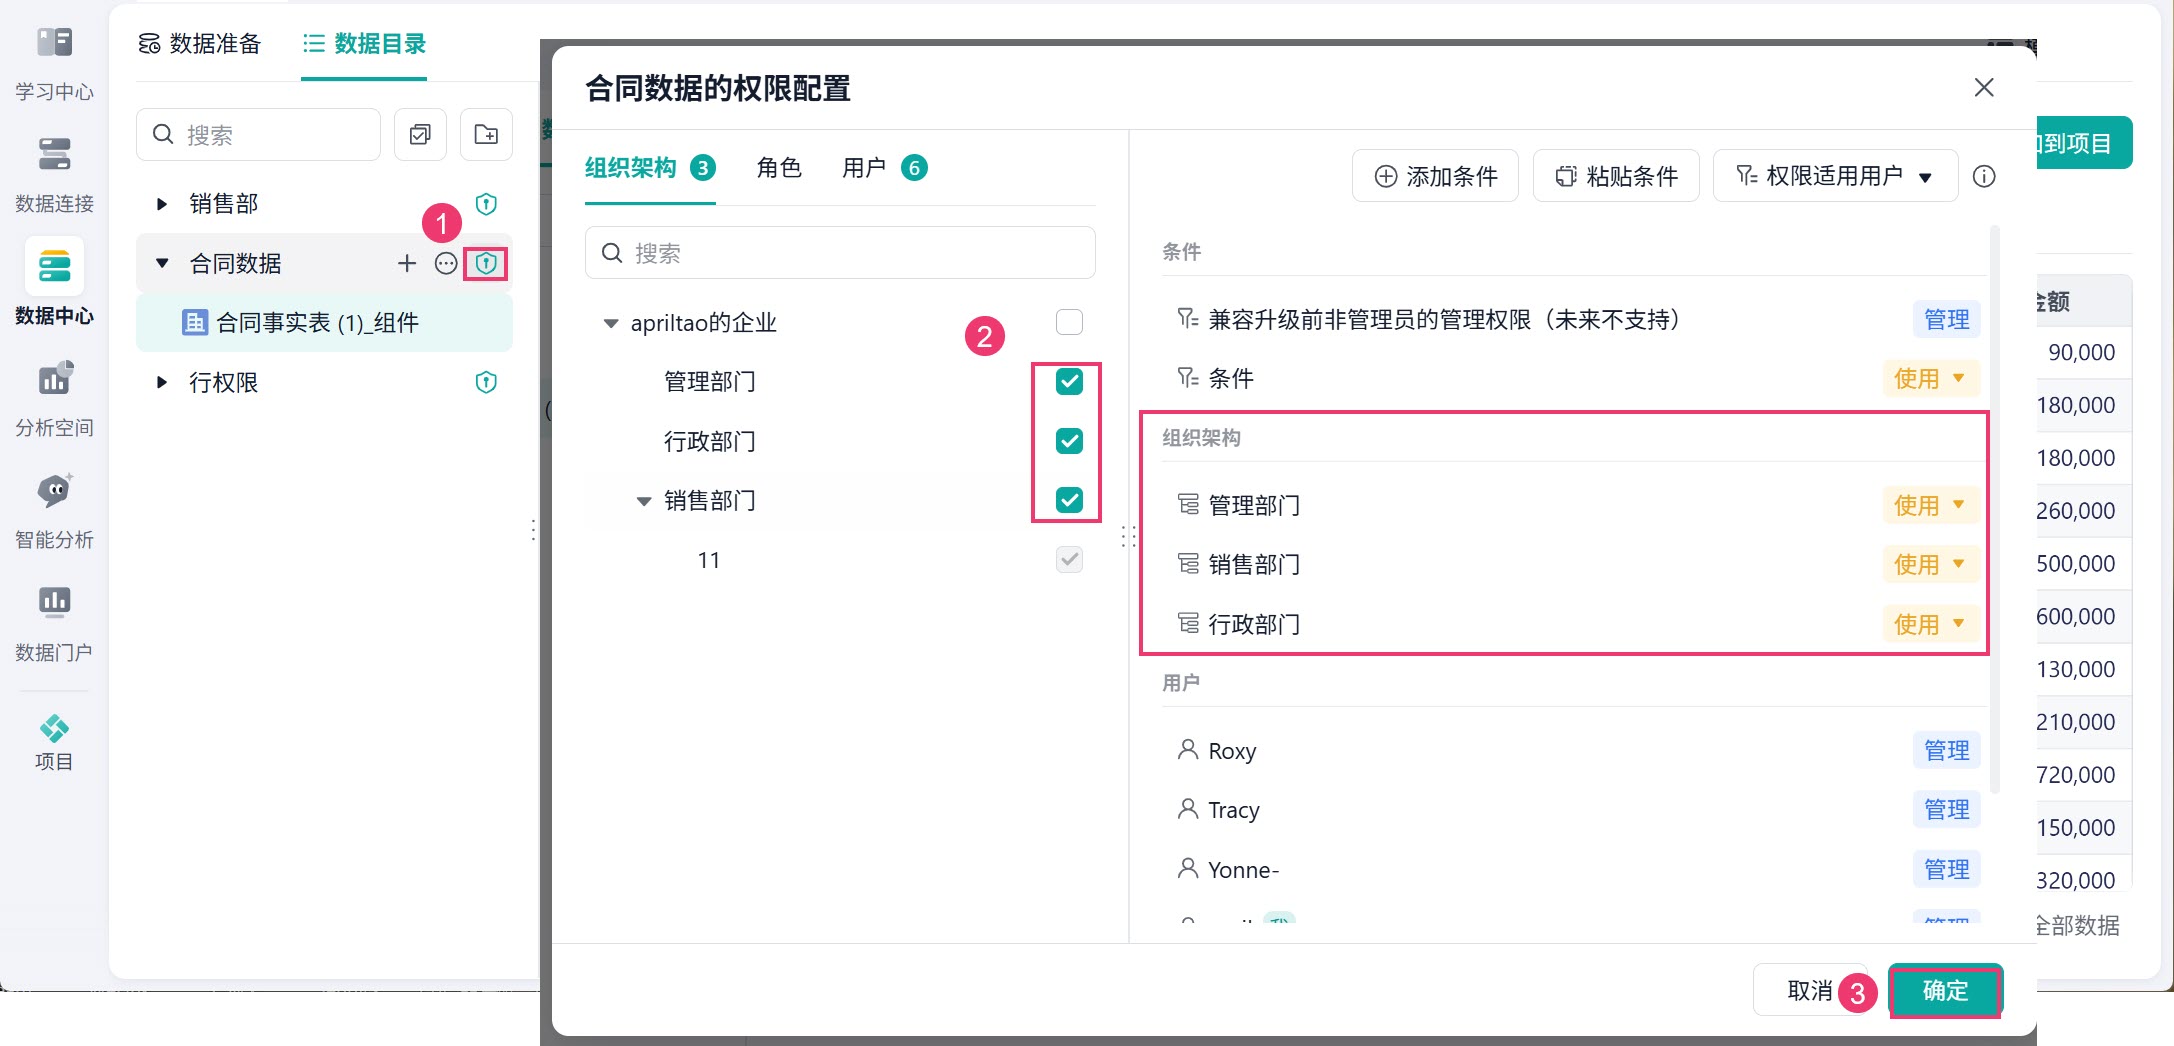Click the shield icon on 销售部 row
Image resolution: width=2174 pixels, height=1046 pixels.
pos(486,204)
